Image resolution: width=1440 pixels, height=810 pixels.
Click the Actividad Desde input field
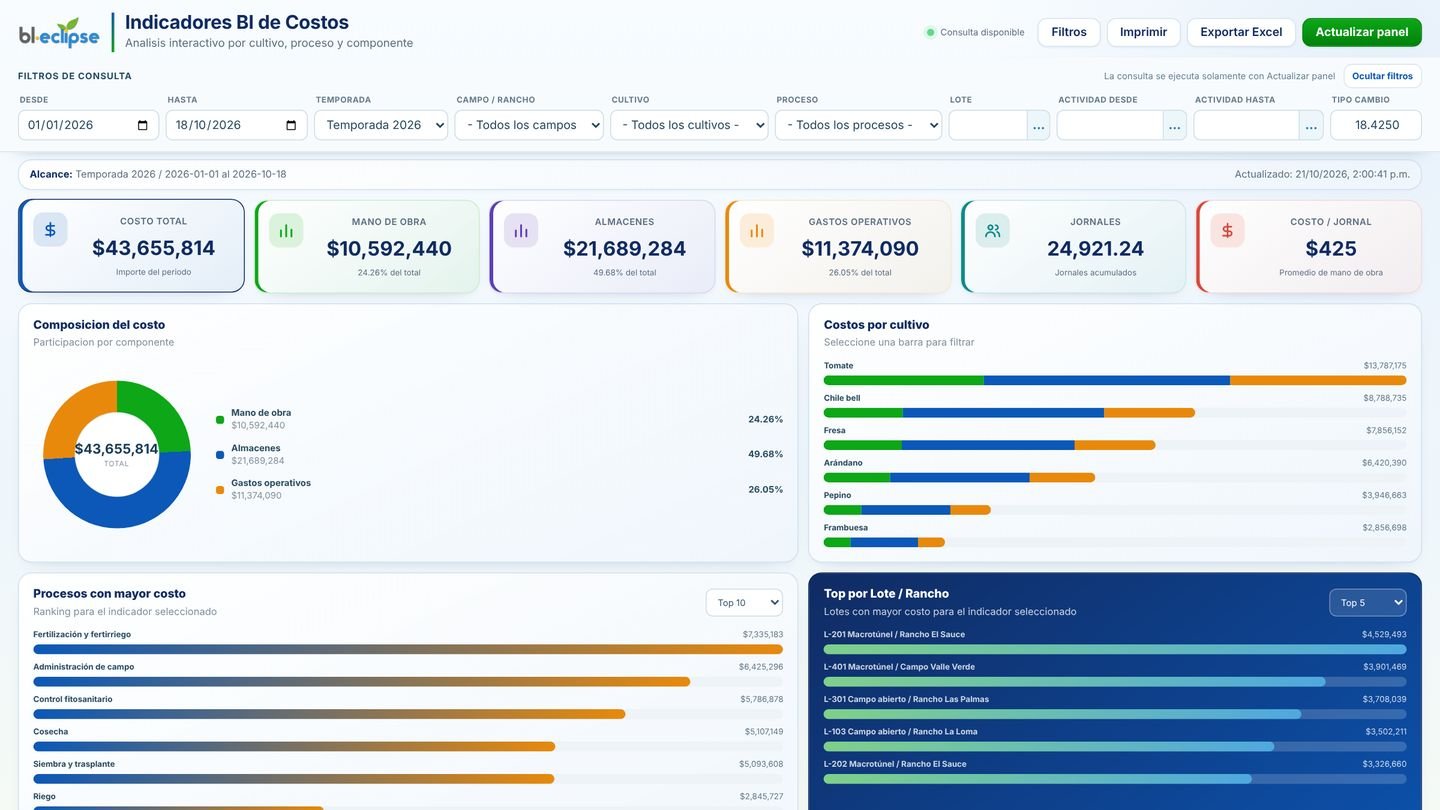pos(1110,125)
